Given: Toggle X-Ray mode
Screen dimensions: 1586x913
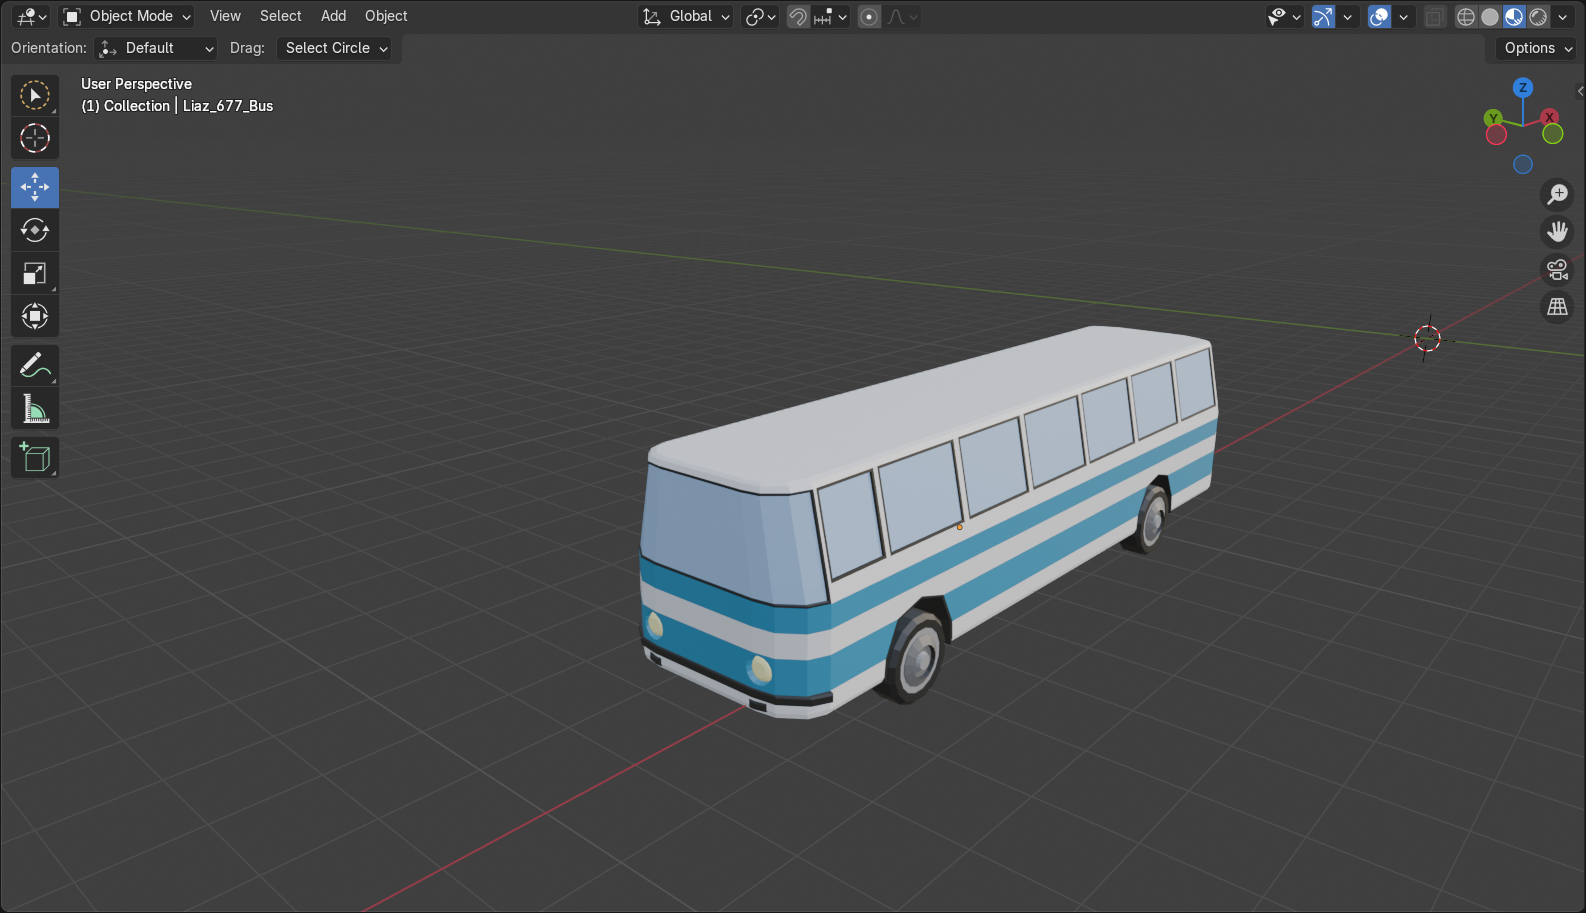Looking at the screenshot, I should [1434, 17].
